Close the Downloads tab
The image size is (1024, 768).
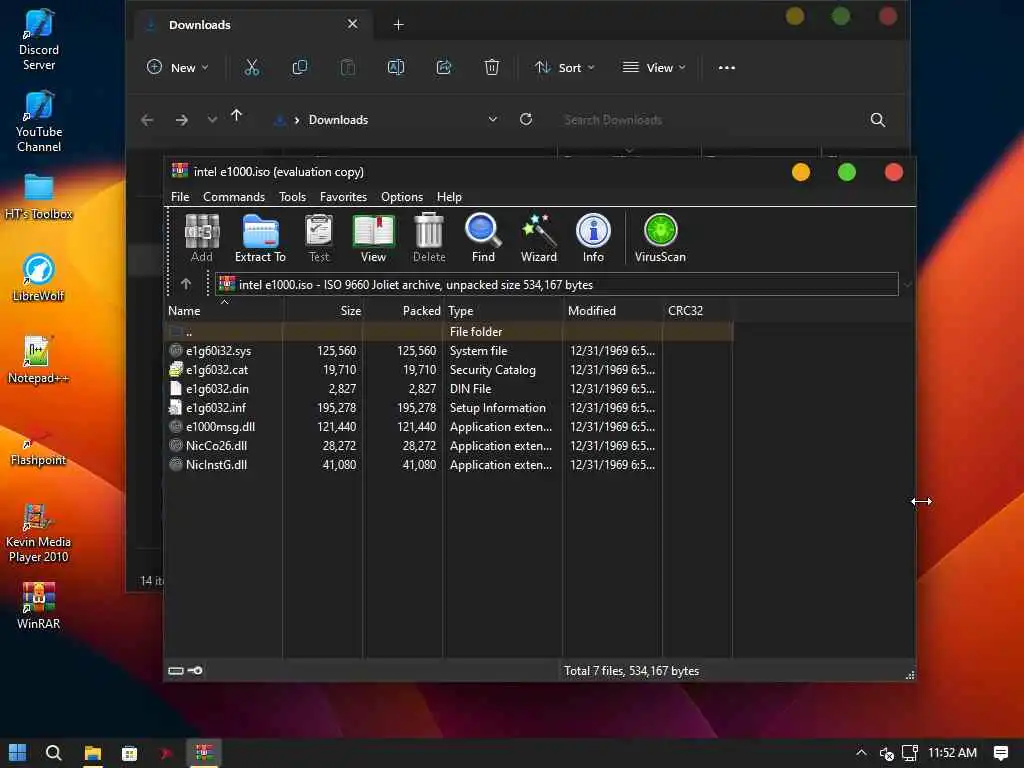pyautogui.click(x=353, y=24)
